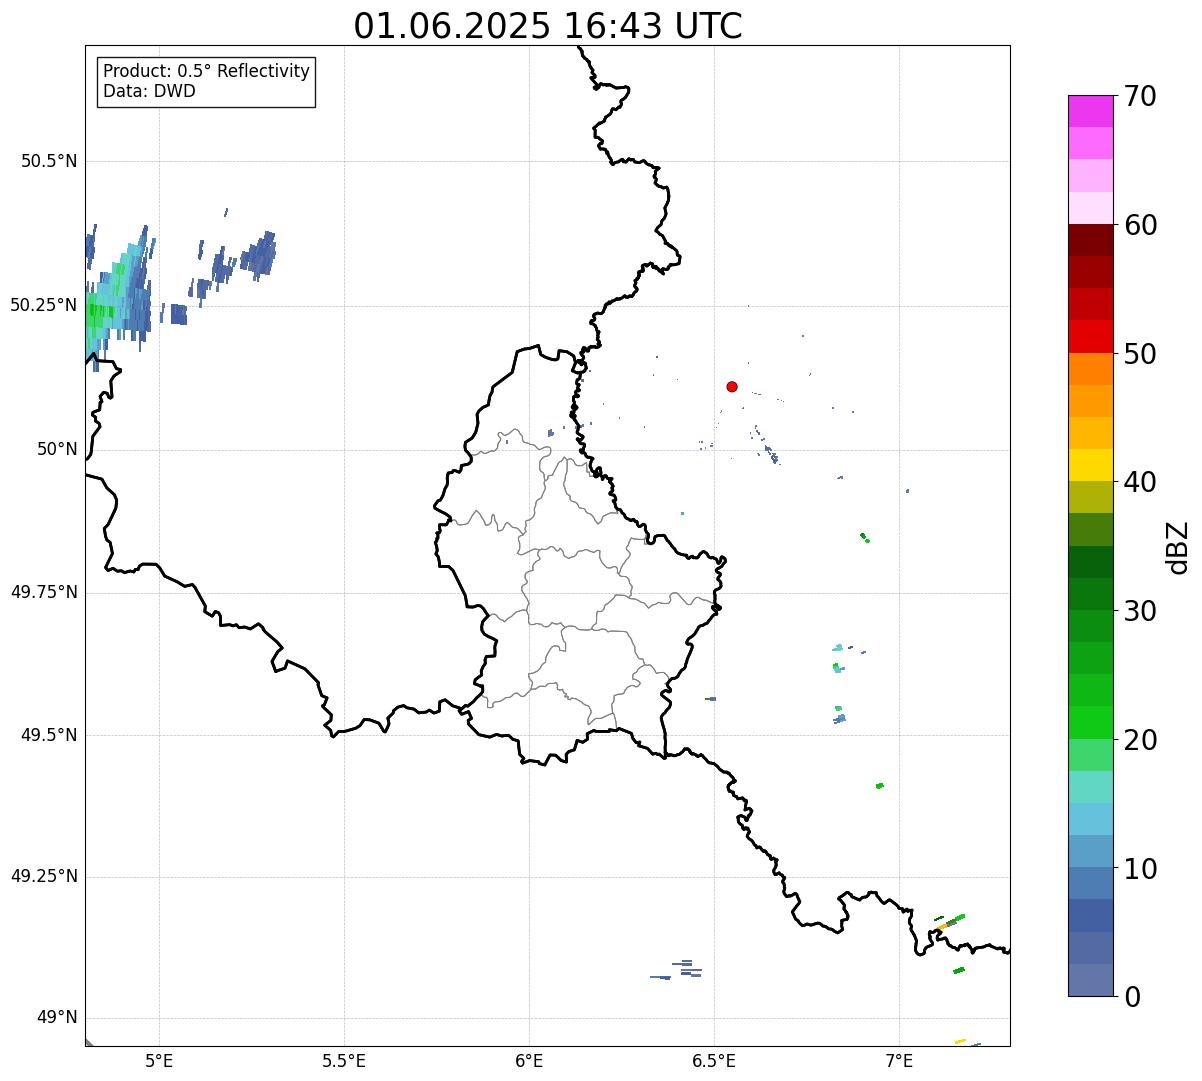Click the 'dBZ' colorbar label
This screenshot has width=1202, height=1081.
tap(1178, 547)
